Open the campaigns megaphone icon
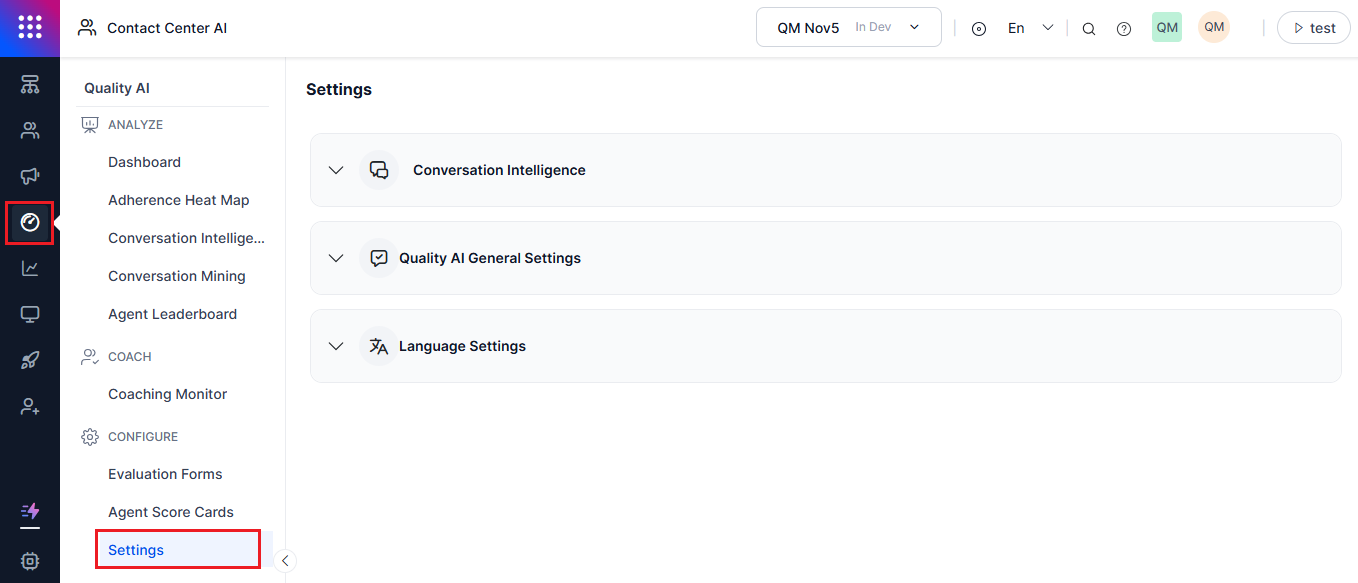Viewport: 1358px width, 583px height. [x=30, y=176]
